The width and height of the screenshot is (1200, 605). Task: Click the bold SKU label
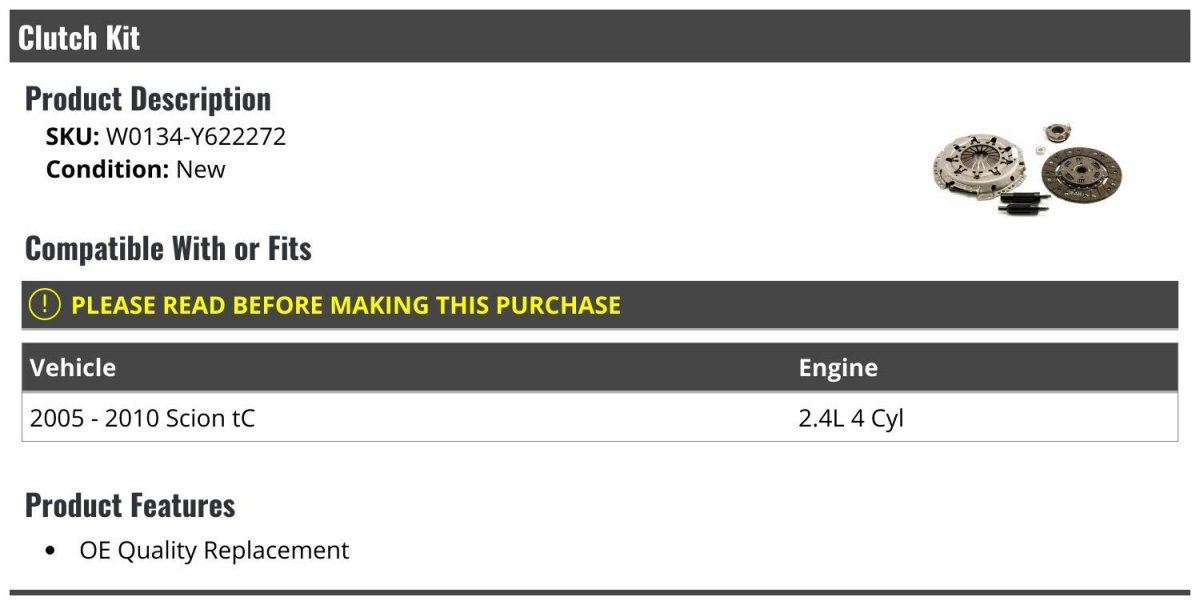72,137
